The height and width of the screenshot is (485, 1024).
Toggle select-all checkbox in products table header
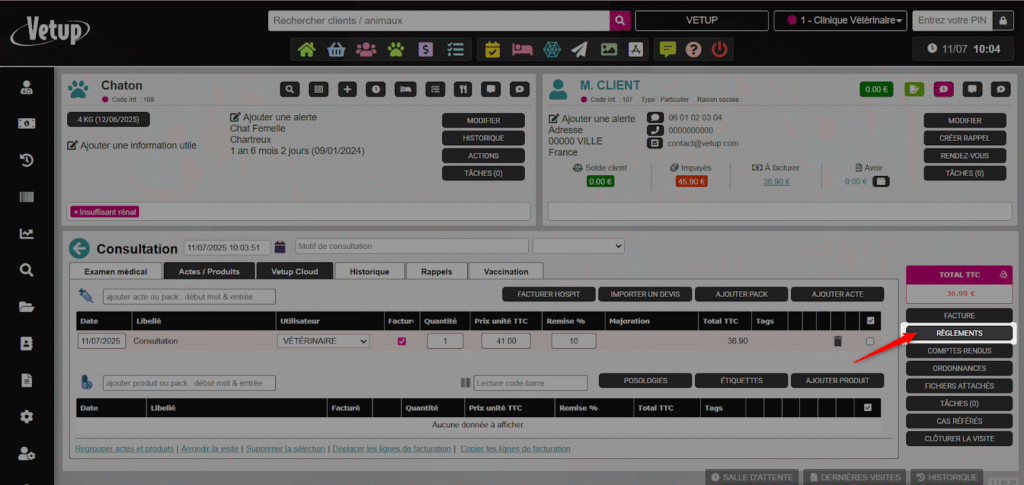click(x=867, y=407)
